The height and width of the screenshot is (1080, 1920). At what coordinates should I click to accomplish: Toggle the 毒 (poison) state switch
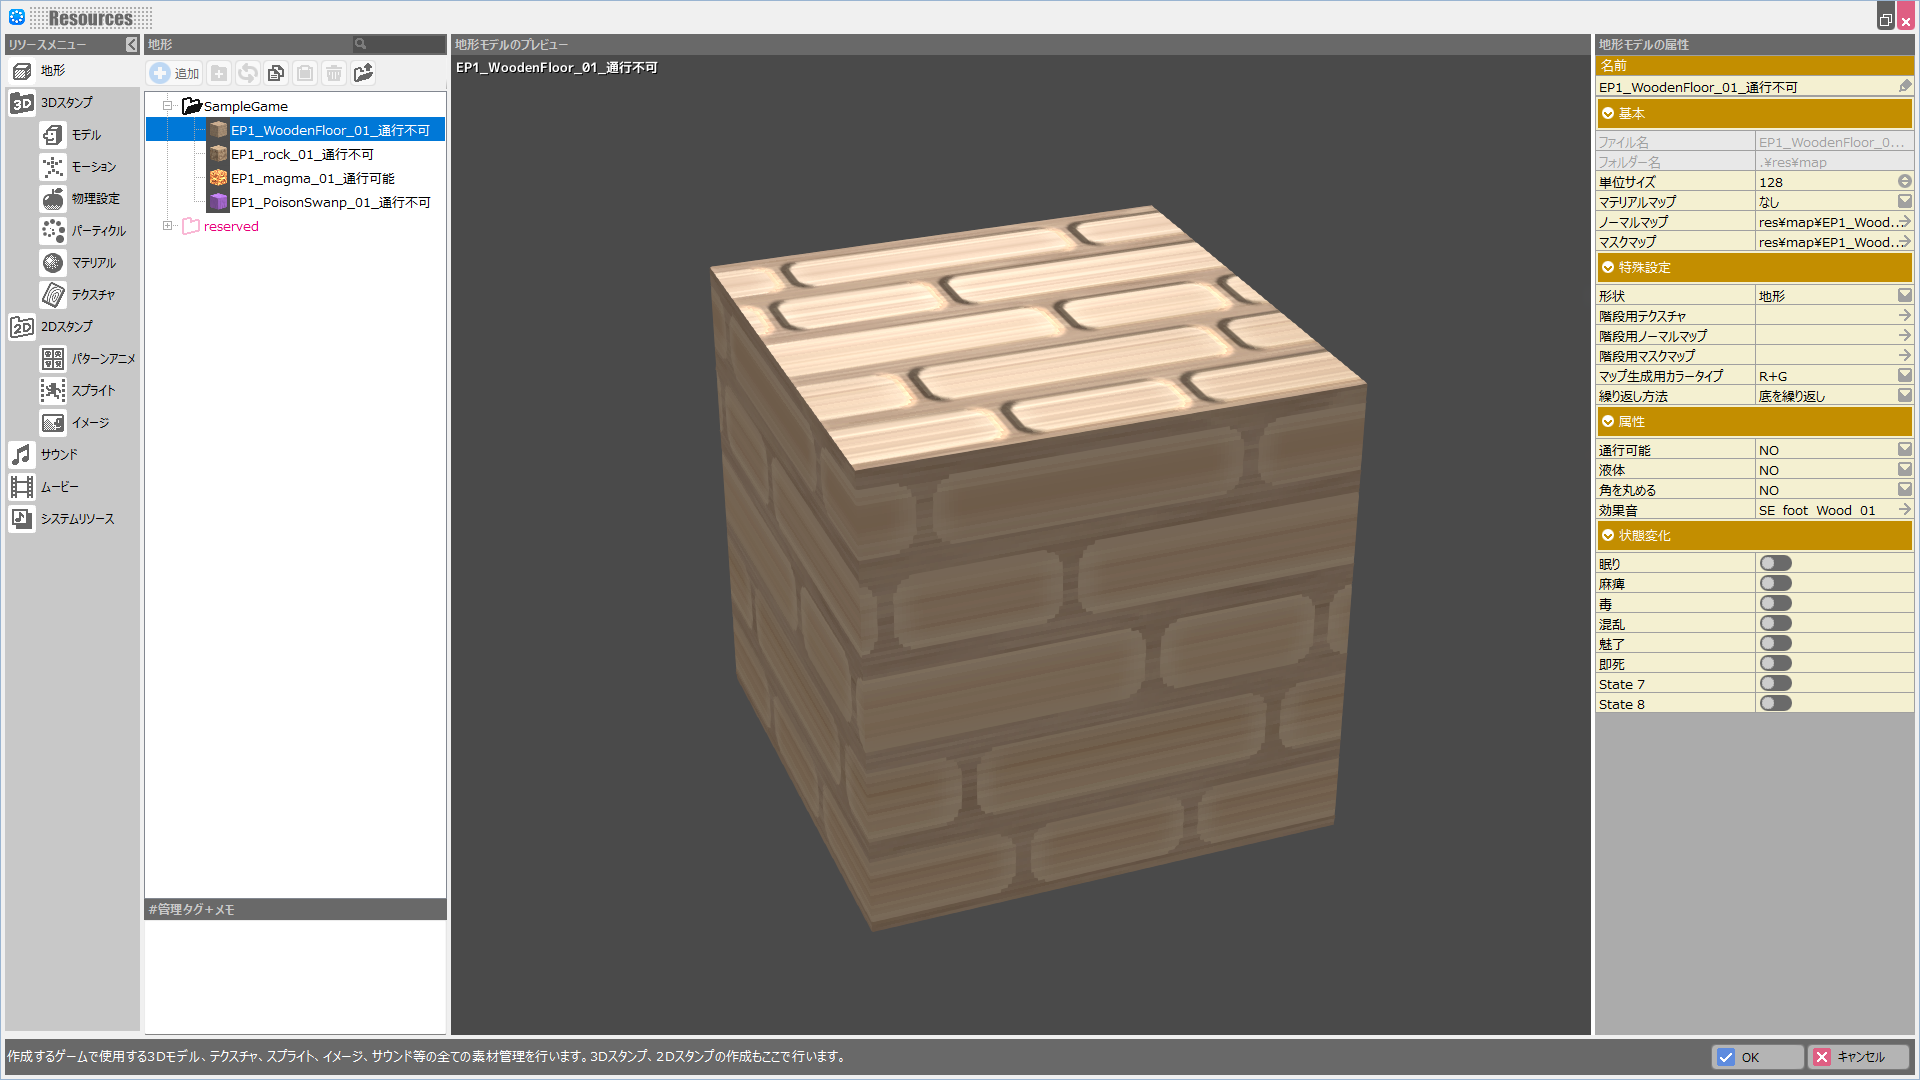point(1775,604)
